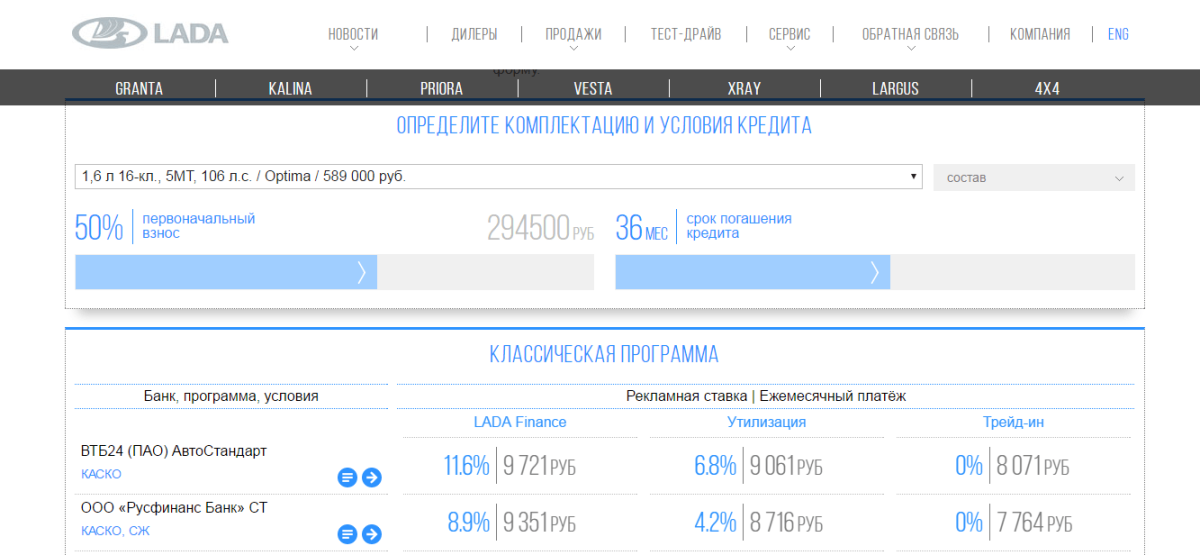This screenshot has height=555, width=1200.
Task: Switch language to ENG
Action: click(1118, 34)
